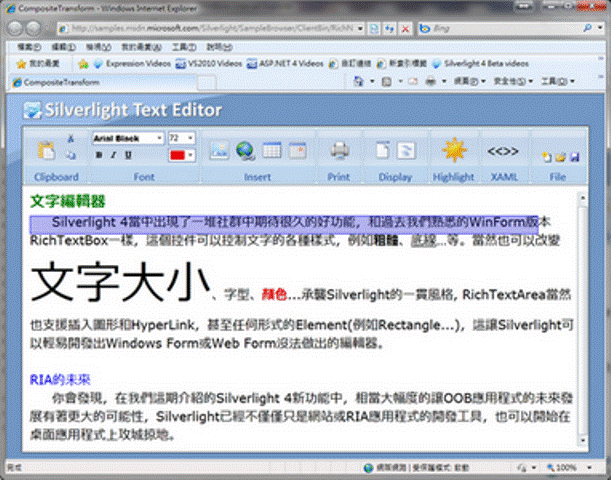
Task: Toggle Italic formatting button
Action: (113, 155)
